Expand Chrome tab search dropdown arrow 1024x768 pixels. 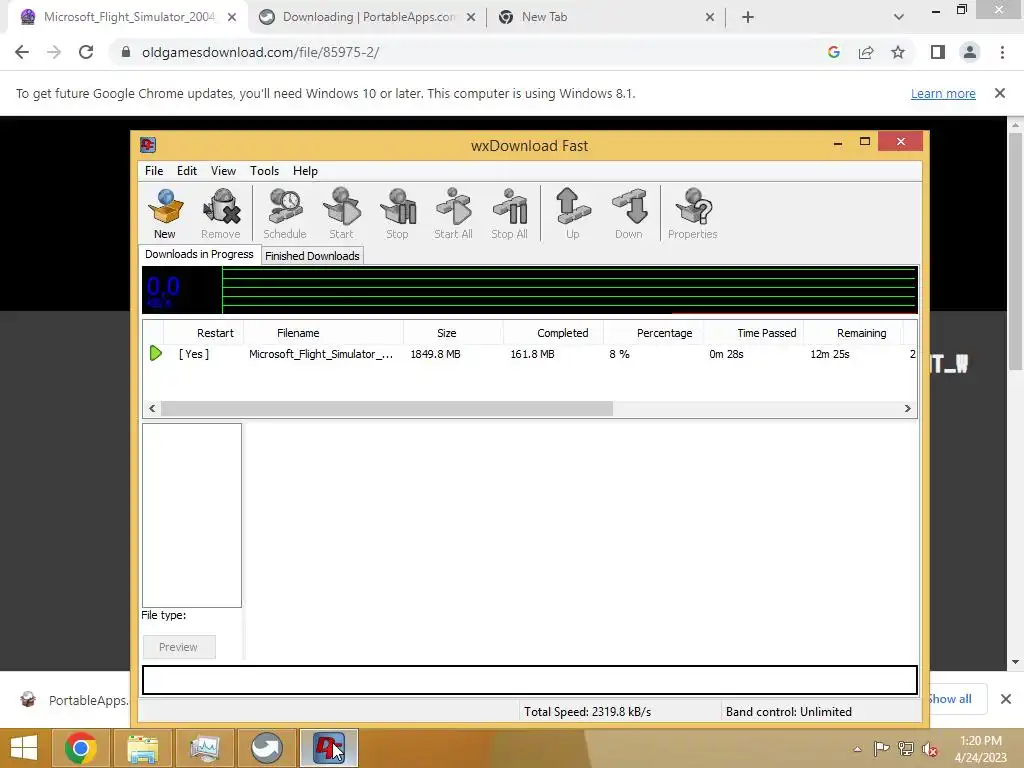[x=899, y=17]
